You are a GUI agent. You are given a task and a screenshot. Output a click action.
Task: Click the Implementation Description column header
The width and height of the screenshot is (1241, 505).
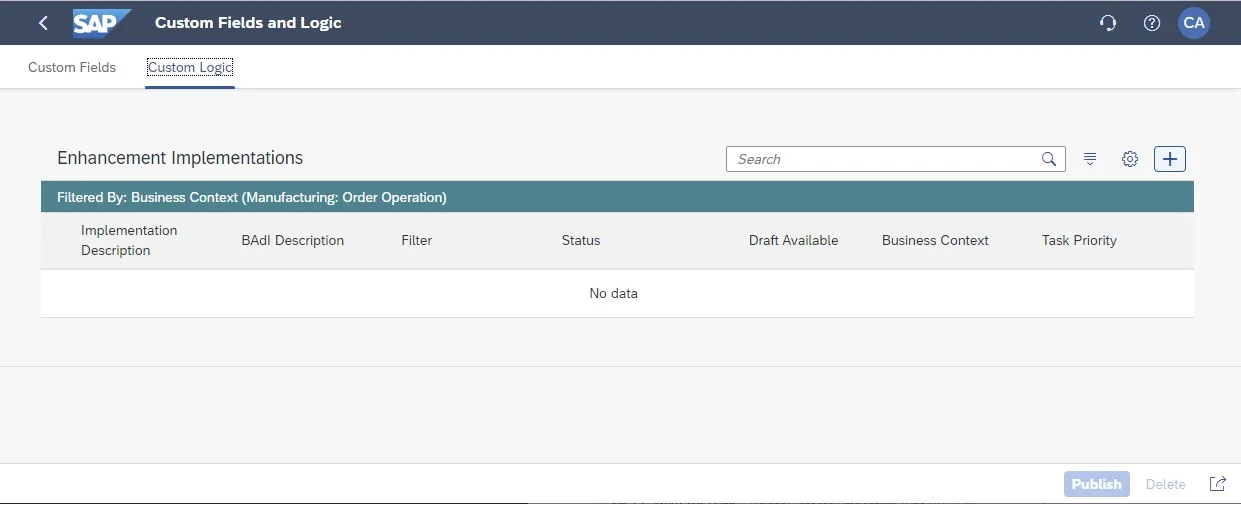click(x=129, y=240)
